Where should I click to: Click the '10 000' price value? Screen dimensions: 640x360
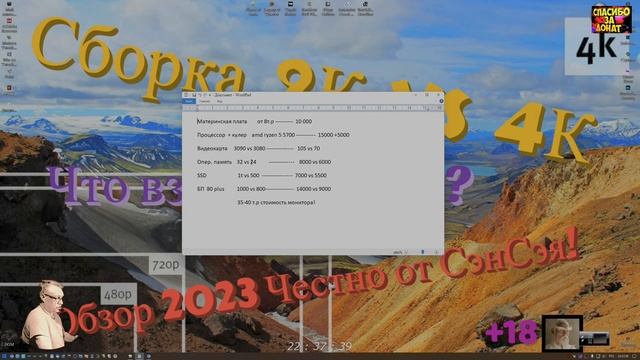303,122
